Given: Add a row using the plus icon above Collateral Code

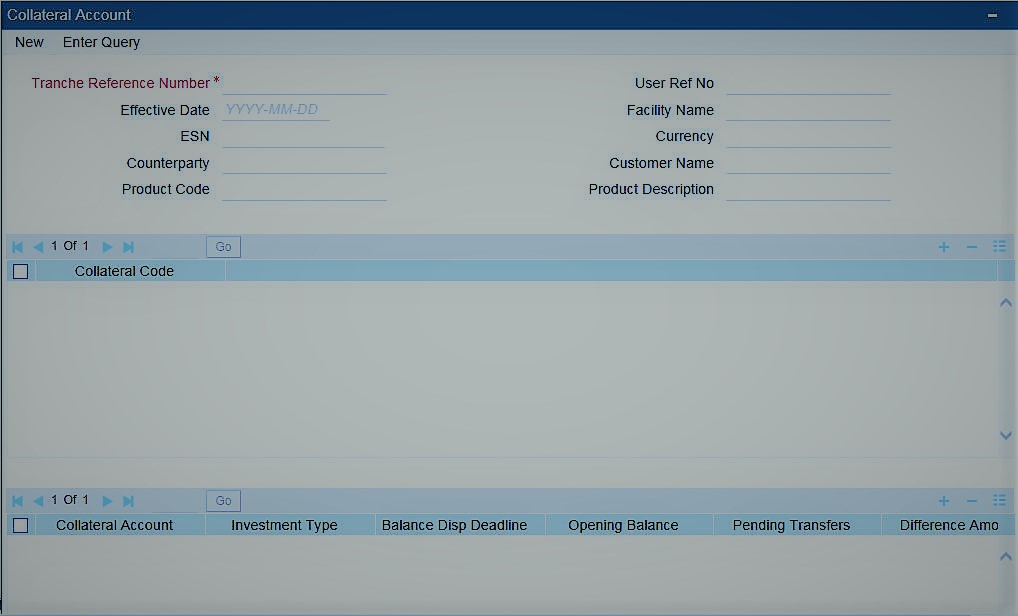Looking at the screenshot, I should (x=943, y=246).
